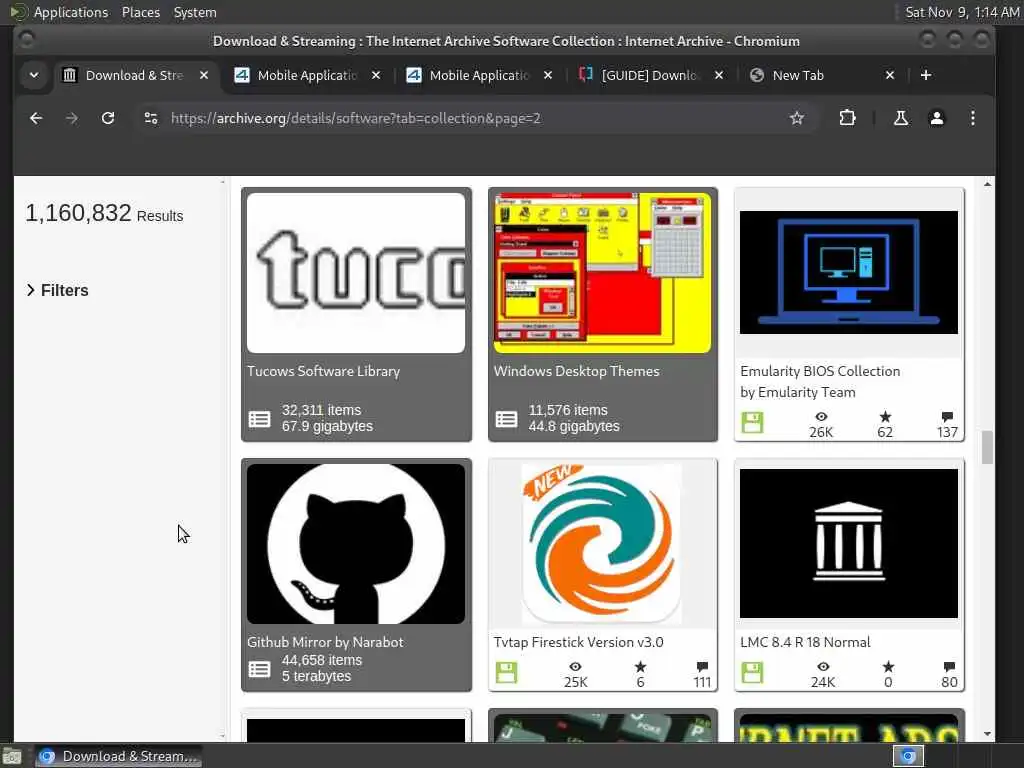This screenshot has height=768, width=1024.
Task: Click the list icon under Windows Desktop Themes
Action: coord(506,419)
